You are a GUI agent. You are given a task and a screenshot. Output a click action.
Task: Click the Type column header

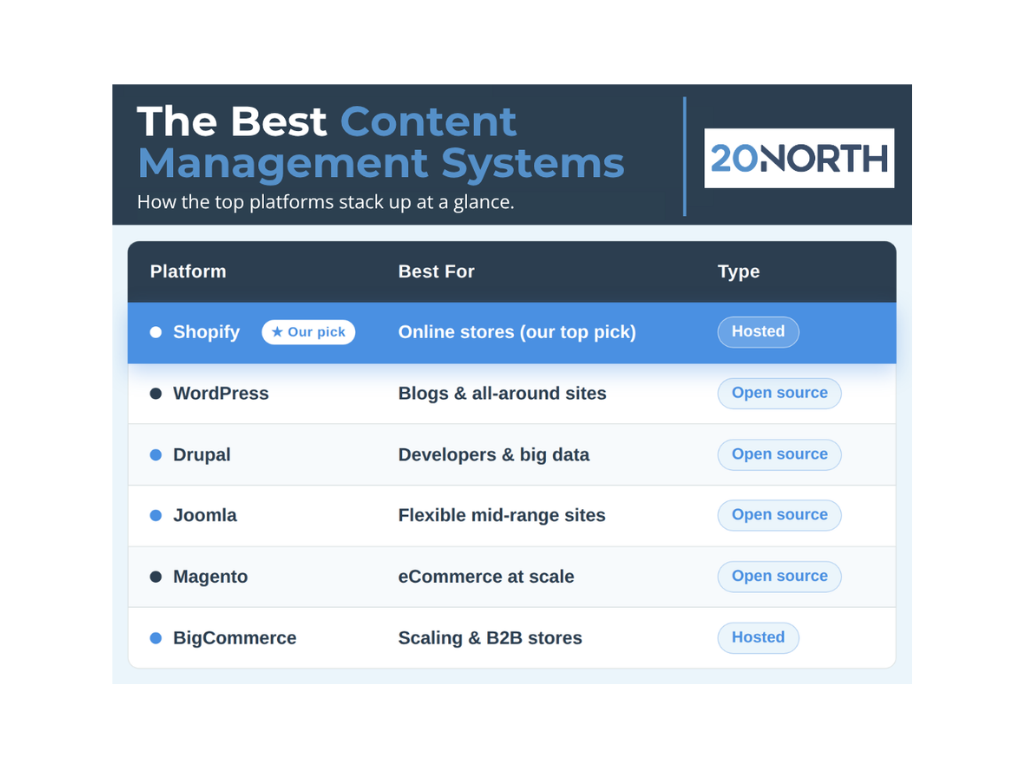coord(739,272)
